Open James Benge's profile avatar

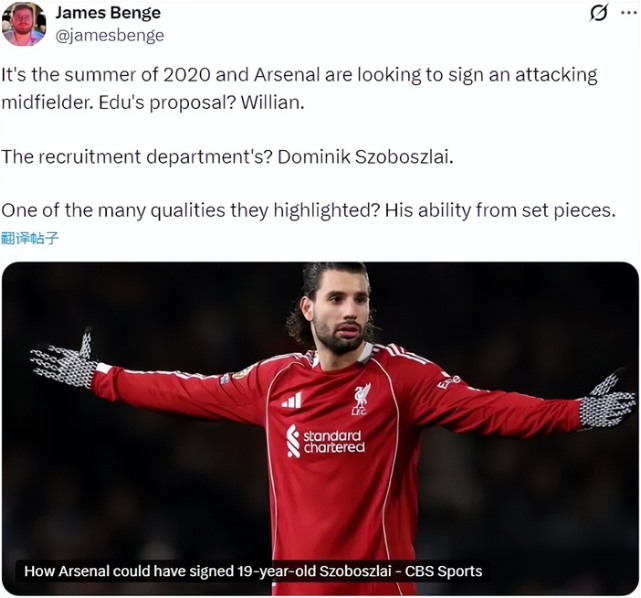pyautogui.click(x=23, y=24)
